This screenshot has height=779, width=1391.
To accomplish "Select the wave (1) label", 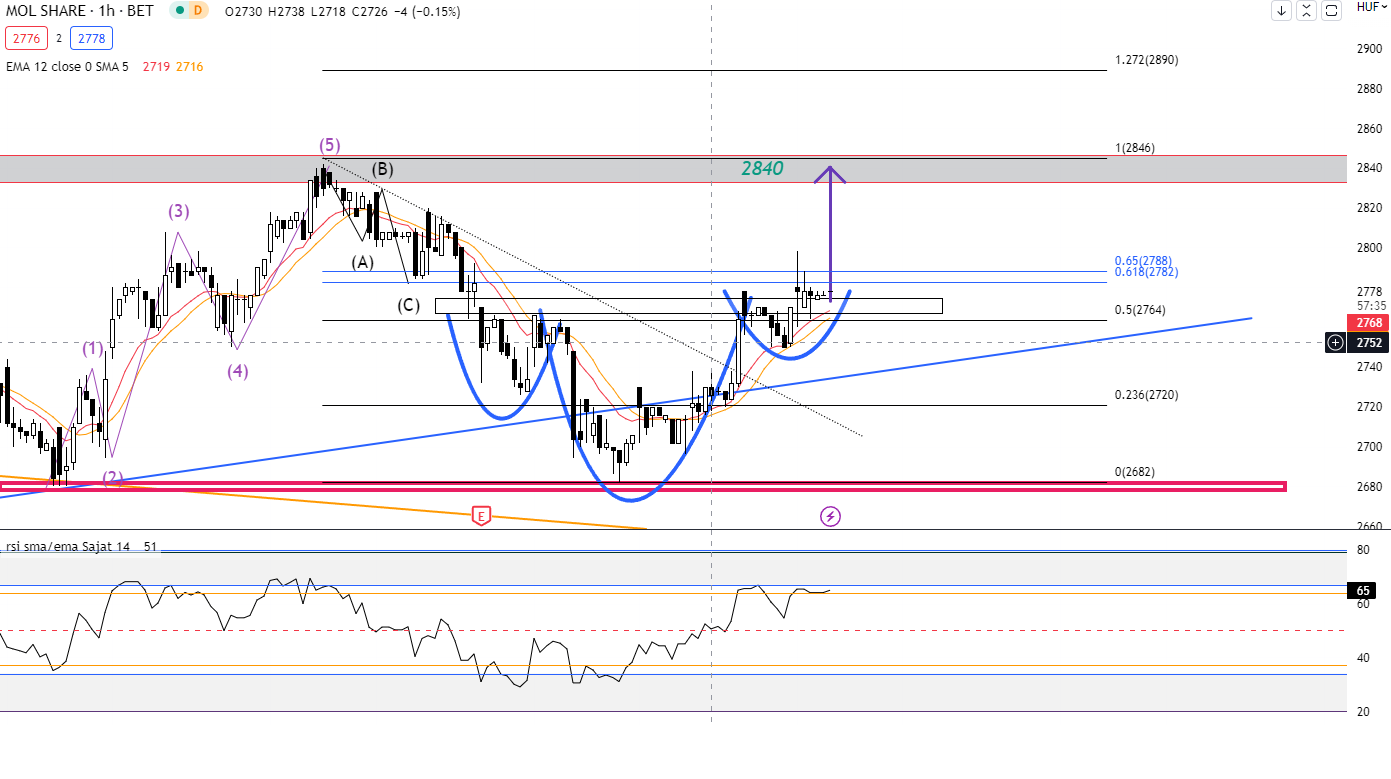I will pyautogui.click(x=93, y=349).
